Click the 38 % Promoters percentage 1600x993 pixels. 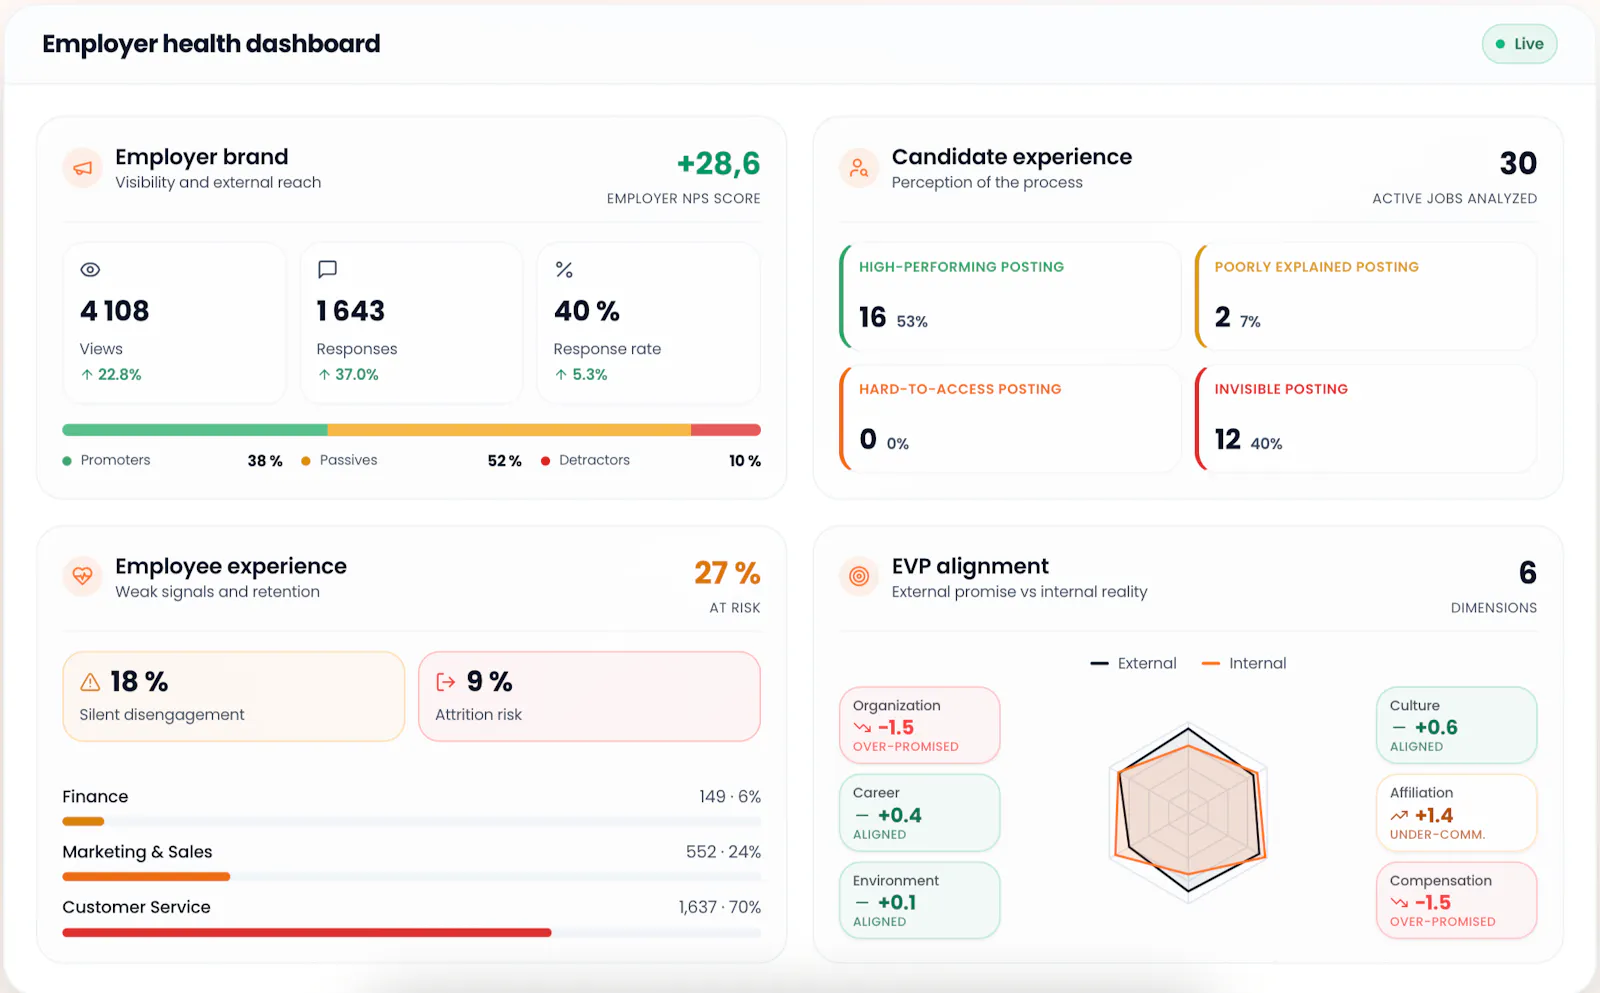(265, 461)
